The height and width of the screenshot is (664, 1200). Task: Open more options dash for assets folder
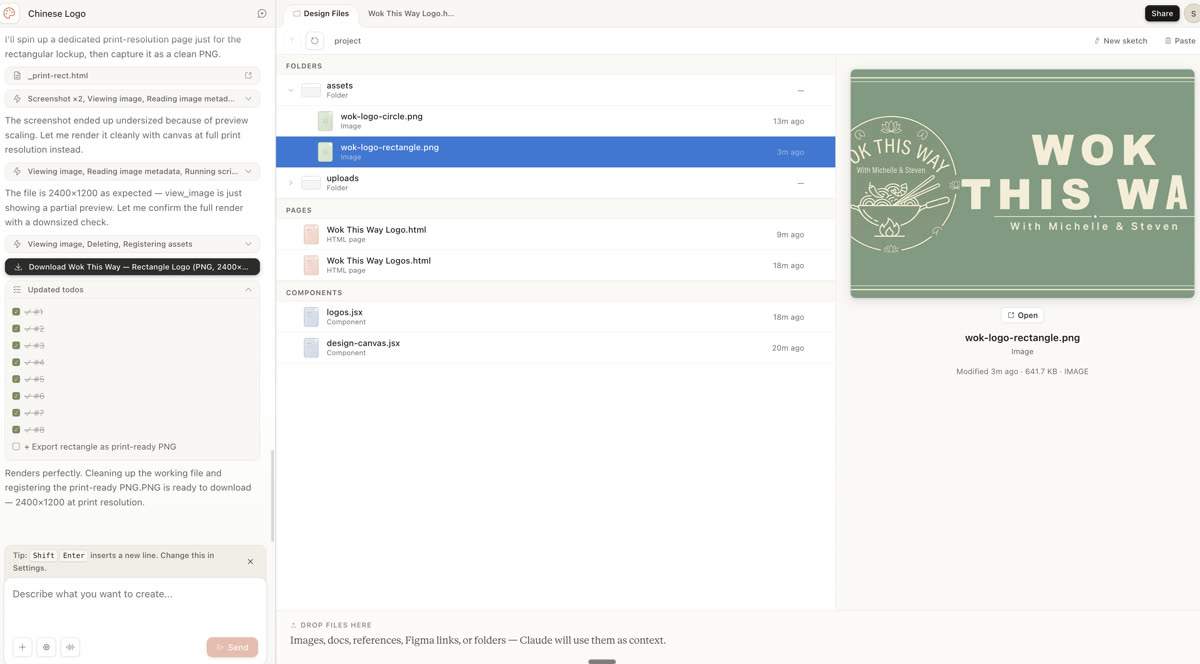click(801, 90)
